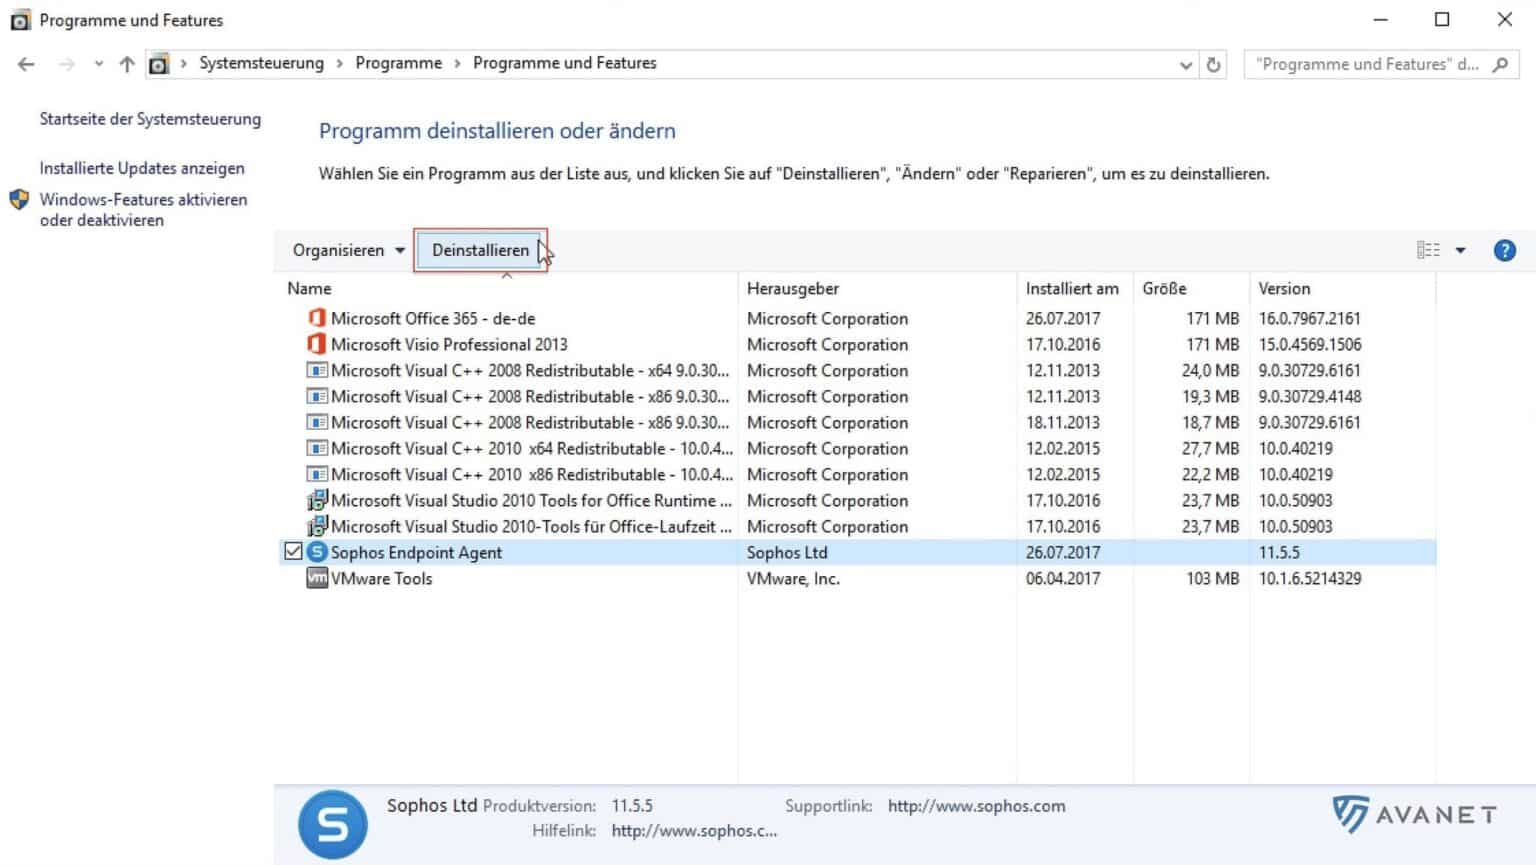The height and width of the screenshot is (865, 1536).
Task: Open Supportlink http://www.sophos.com
Action: point(976,806)
